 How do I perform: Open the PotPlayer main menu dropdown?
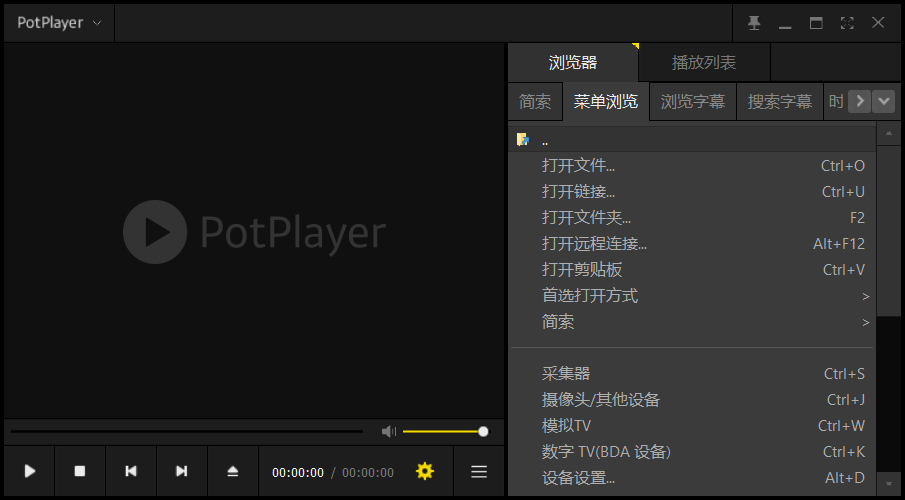pyautogui.click(x=59, y=23)
